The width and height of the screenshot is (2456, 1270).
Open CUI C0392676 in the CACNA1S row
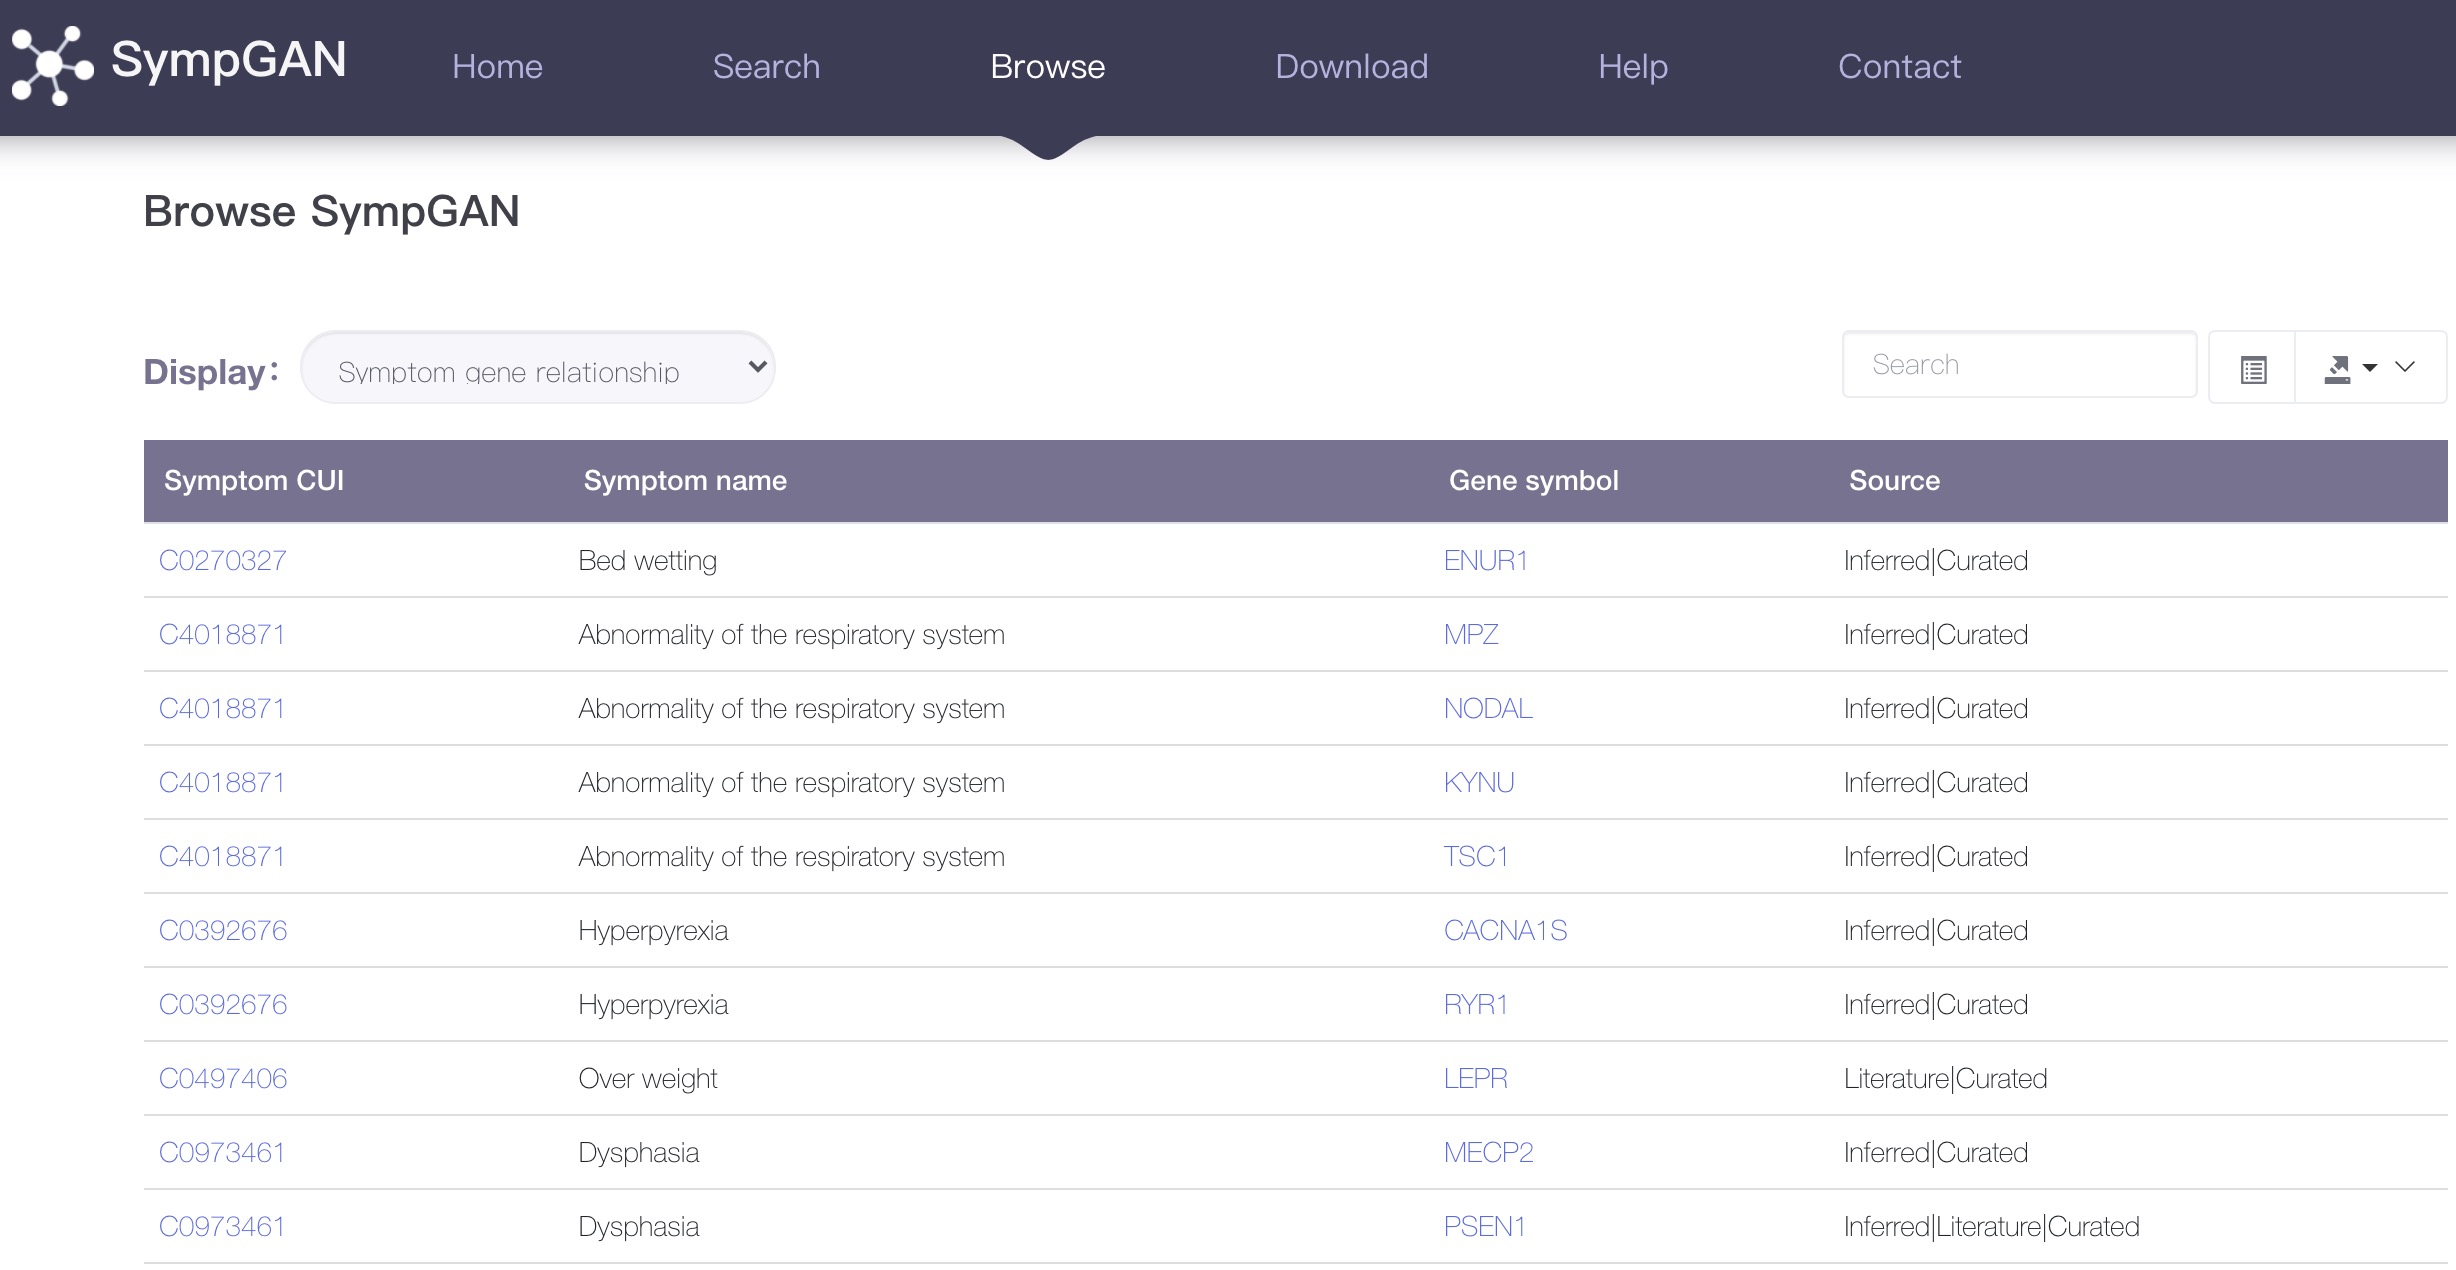click(x=223, y=931)
